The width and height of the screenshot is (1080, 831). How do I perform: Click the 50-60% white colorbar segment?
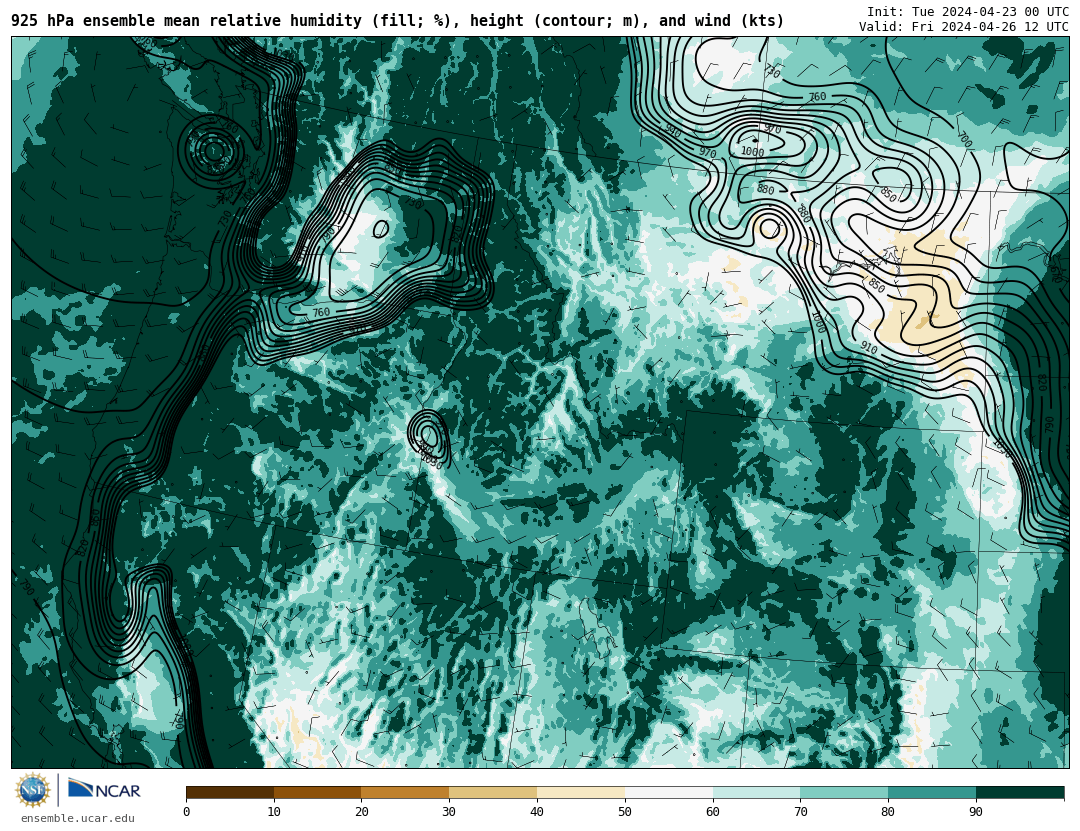point(669,793)
